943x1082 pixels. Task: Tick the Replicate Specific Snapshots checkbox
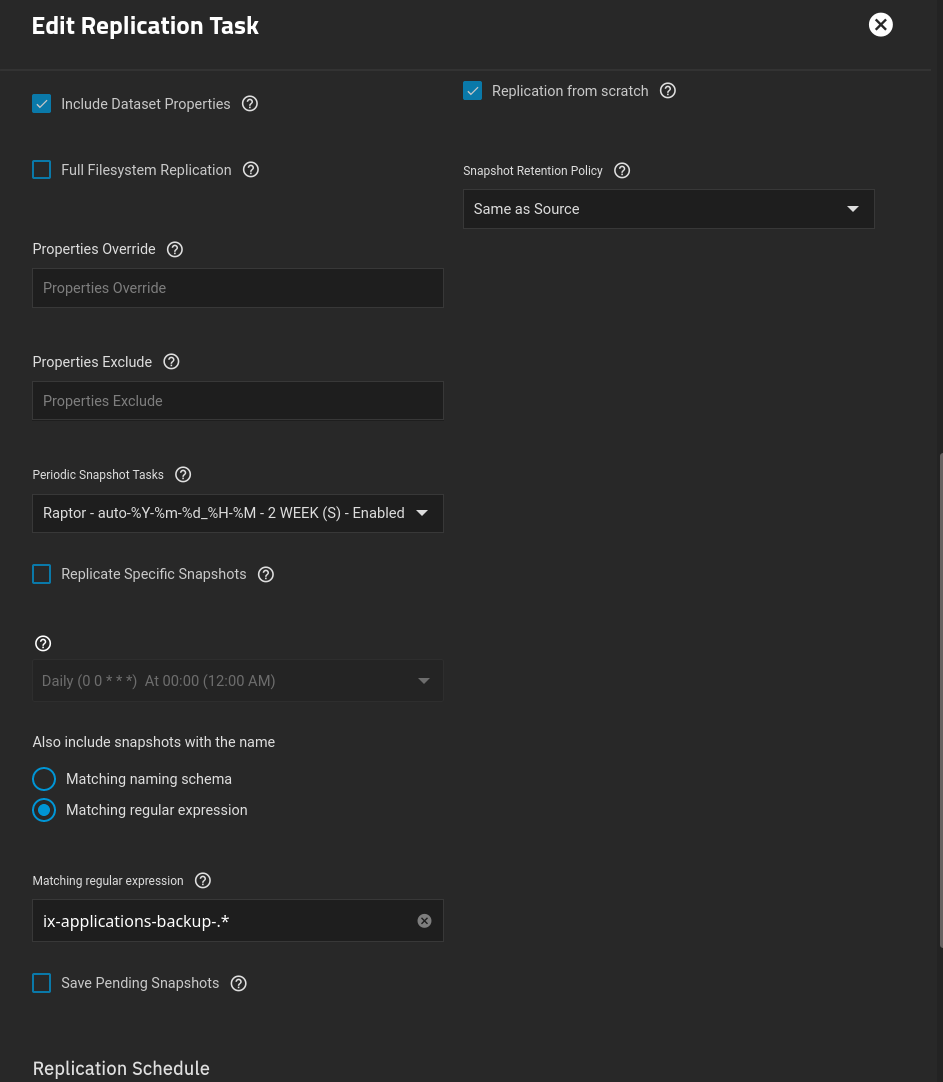click(x=42, y=574)
